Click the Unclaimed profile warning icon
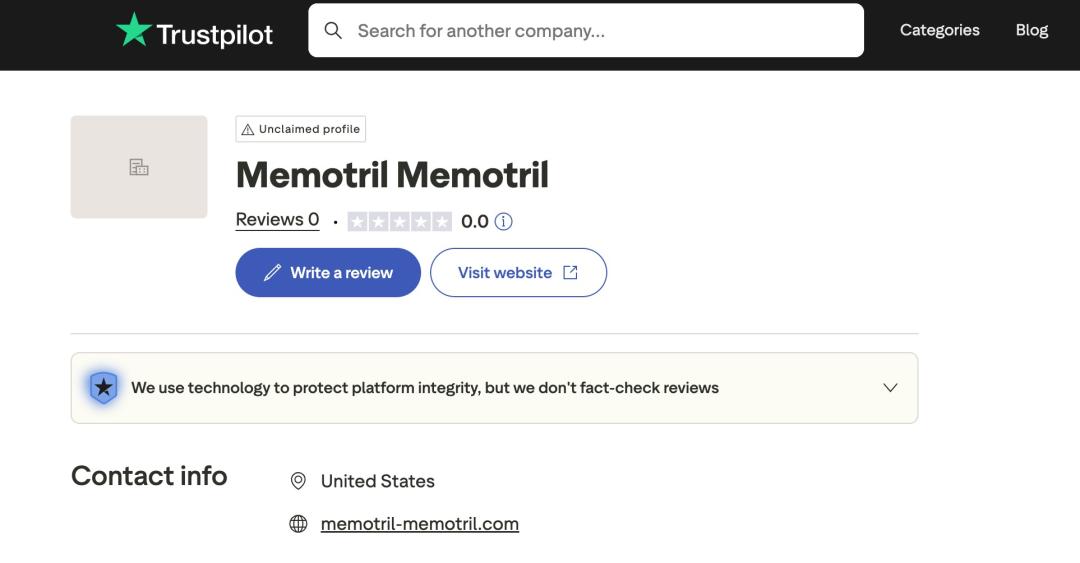The height and width of the screenshot is (563, 1080). coord(248,129)
